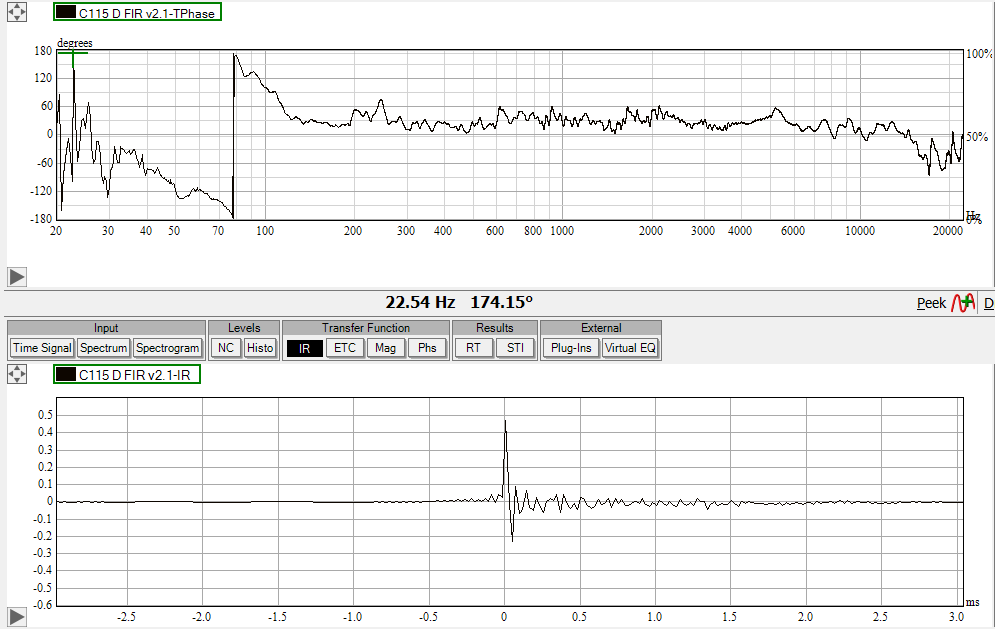
Task: Click the ms time axis unit label
Action: pos(972,602)
